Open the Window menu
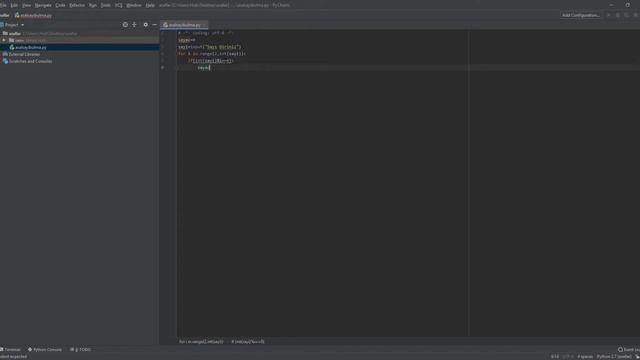640x360 pixels. pyautogui.click(x=133, y=5)
